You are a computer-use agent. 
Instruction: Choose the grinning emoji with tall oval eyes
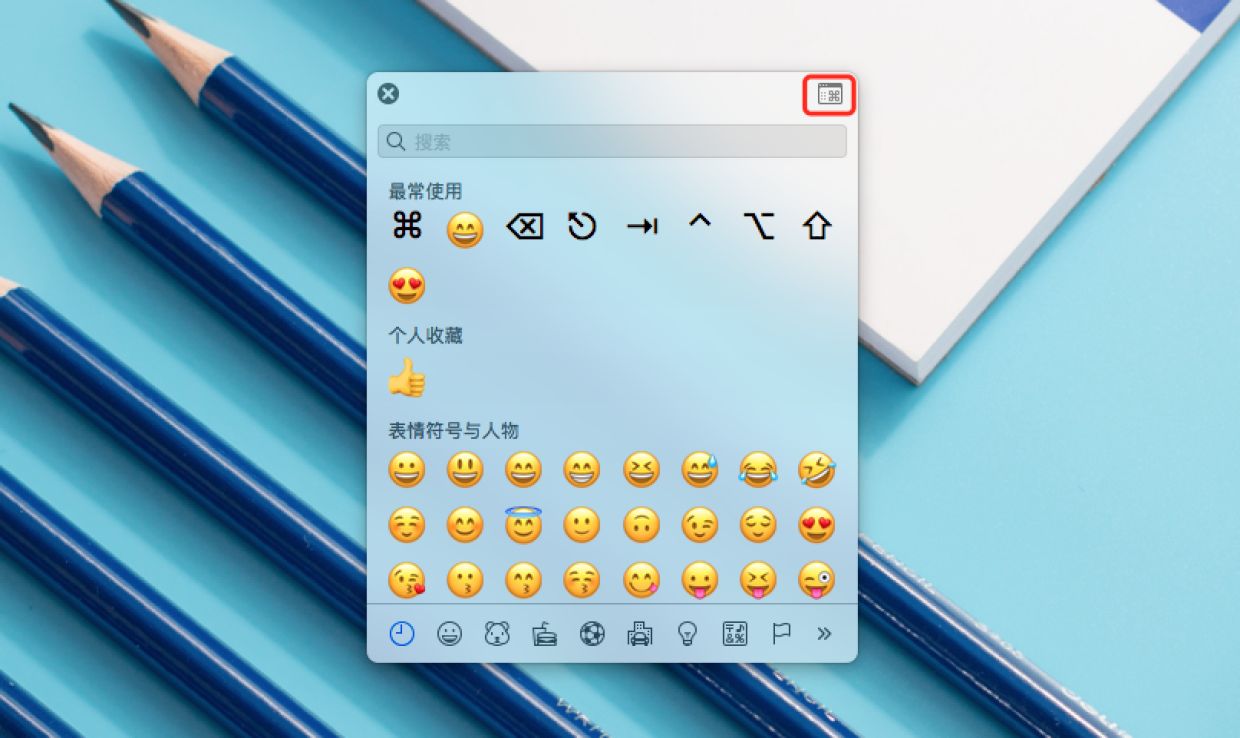coord(465,469)
